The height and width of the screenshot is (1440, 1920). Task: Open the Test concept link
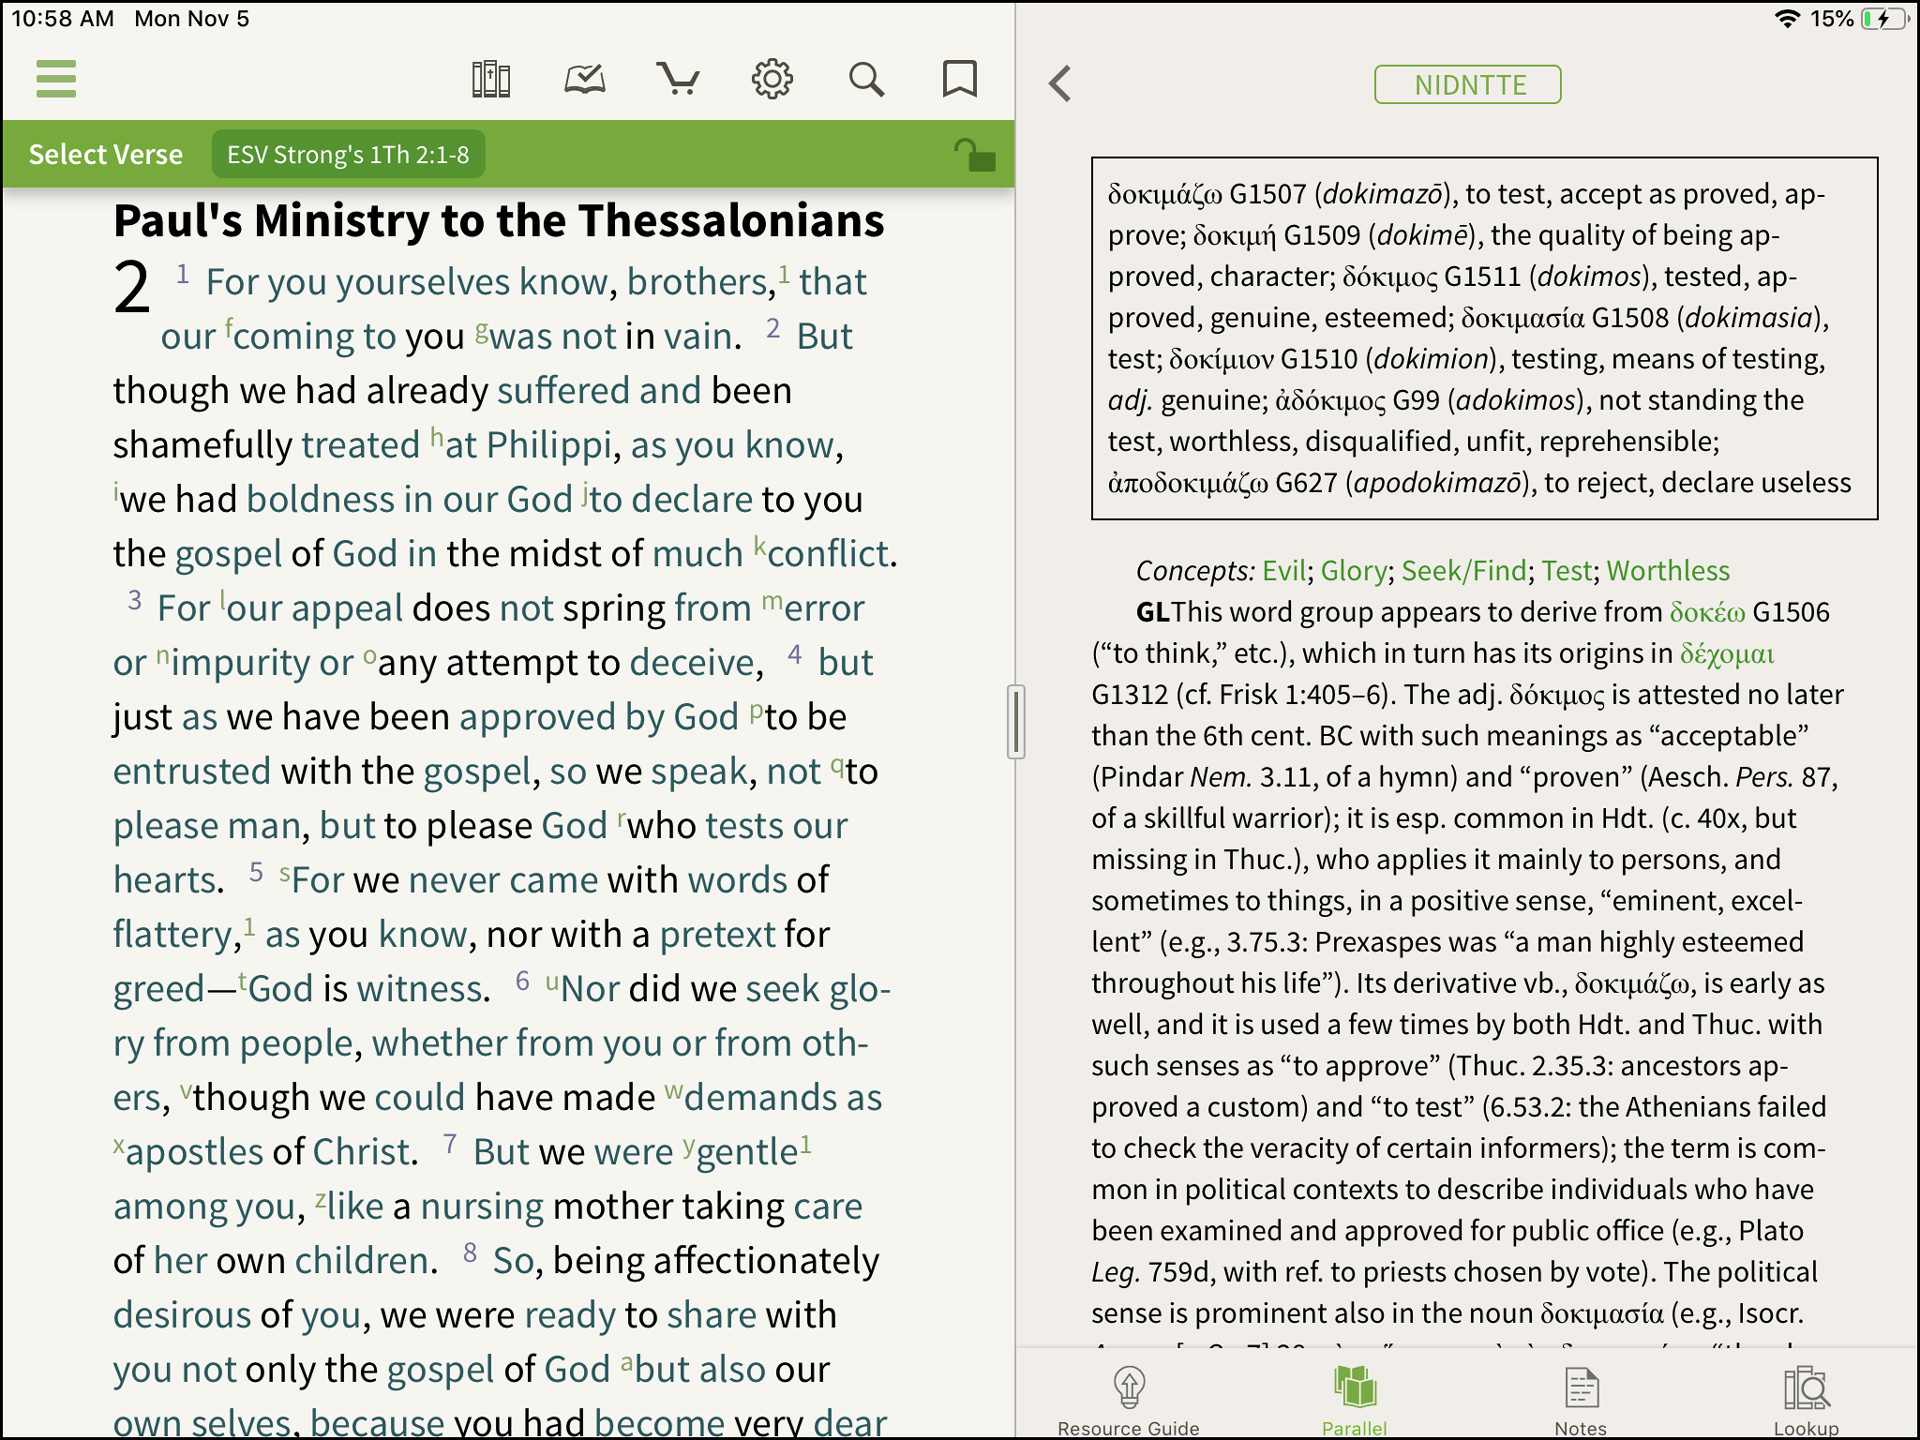[x=1566, y=571]
